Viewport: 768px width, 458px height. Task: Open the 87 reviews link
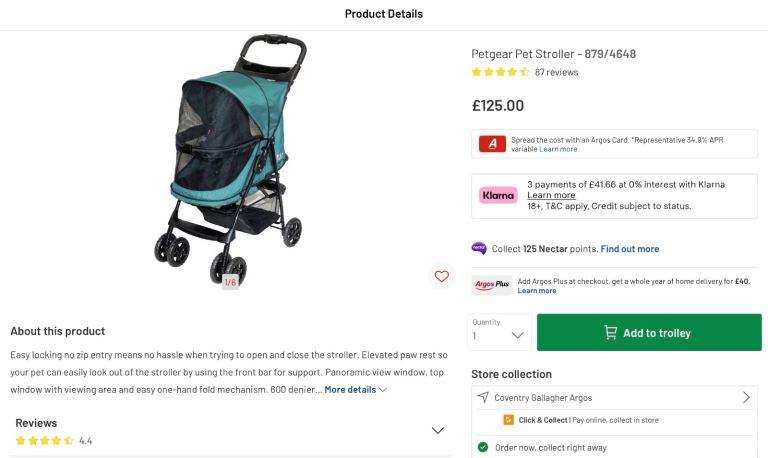556,72
